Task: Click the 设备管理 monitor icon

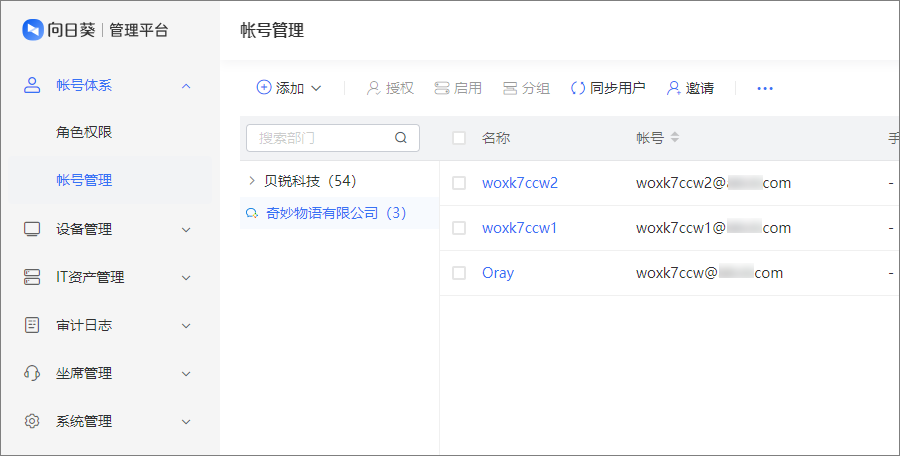Action: (x=32, y=229)
